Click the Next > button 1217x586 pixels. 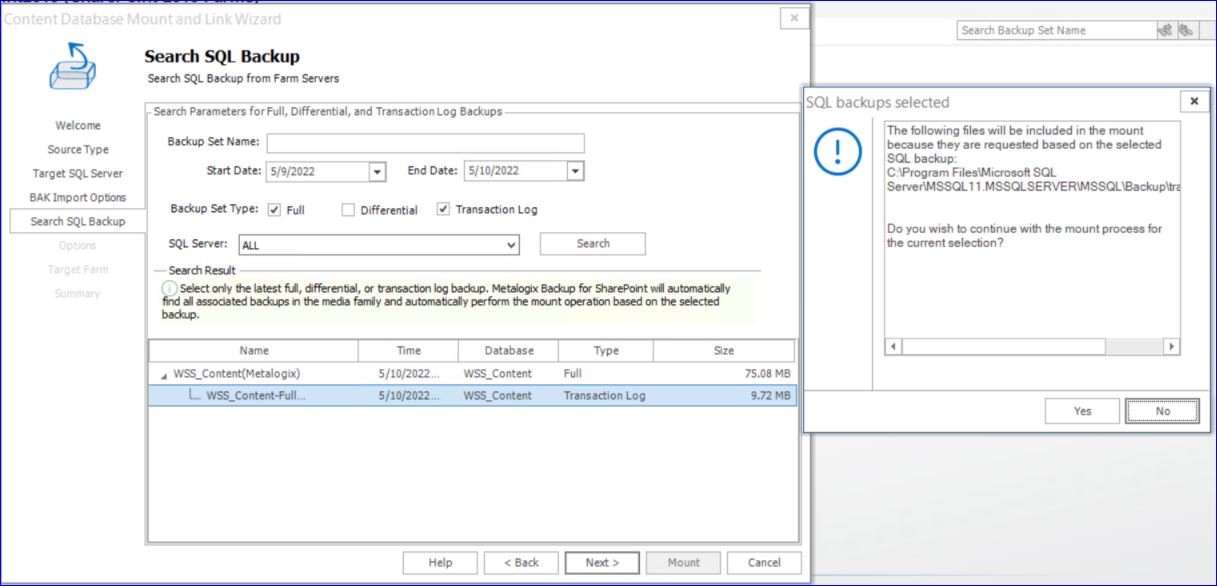pyautogui.click(x=602, y=562)
